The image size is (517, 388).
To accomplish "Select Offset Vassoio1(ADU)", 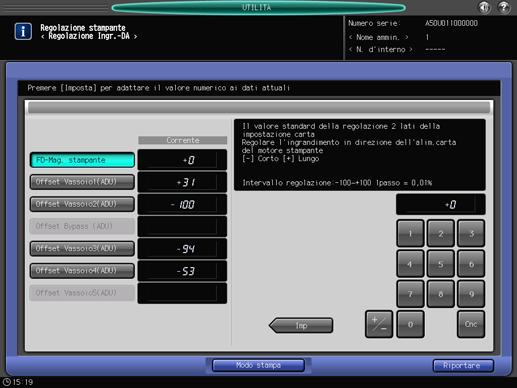I will click(82, 182).
